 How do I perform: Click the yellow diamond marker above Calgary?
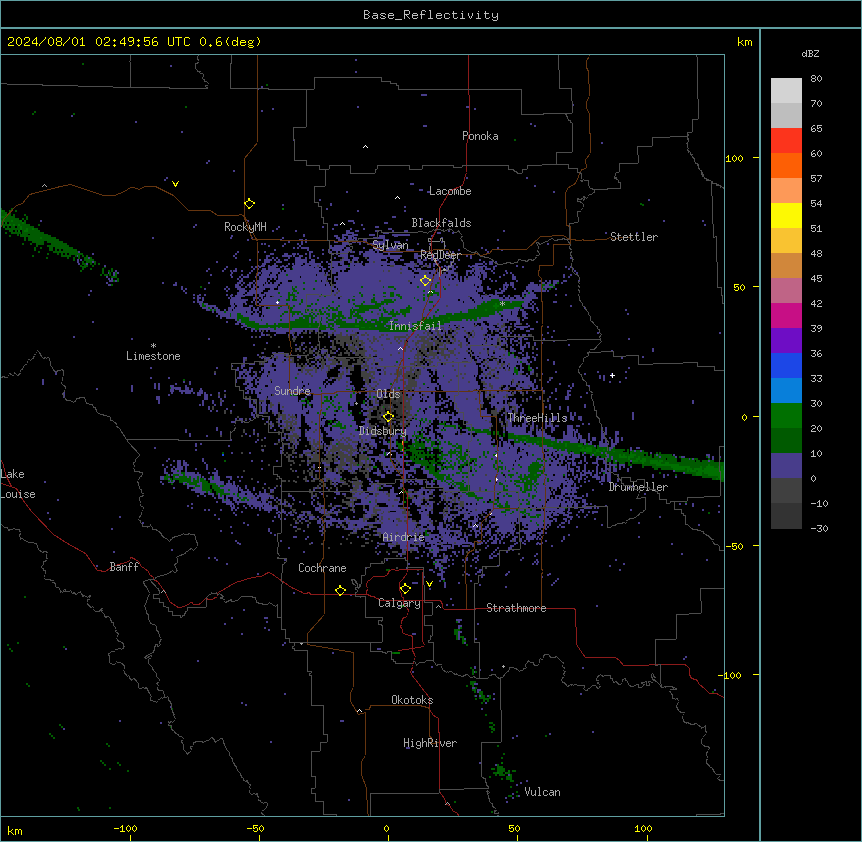pyautogui.click(x=405, y=589)
